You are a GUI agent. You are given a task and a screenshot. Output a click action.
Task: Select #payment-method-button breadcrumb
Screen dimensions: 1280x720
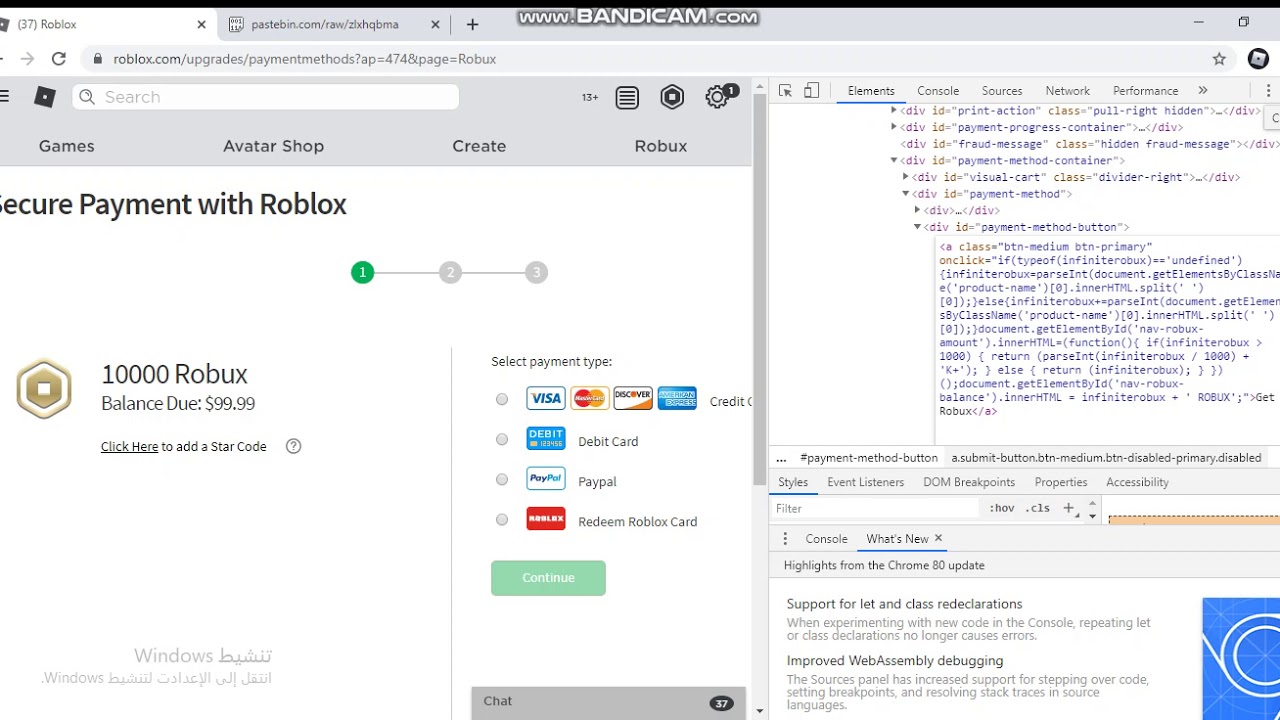click(x=869, y=458)
